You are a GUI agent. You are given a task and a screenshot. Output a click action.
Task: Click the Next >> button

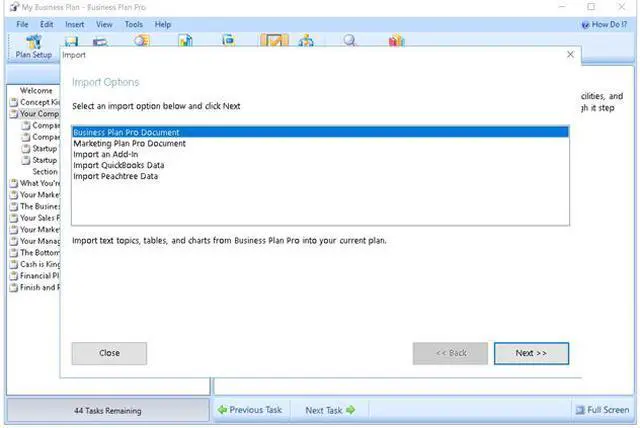pos(531,353)
